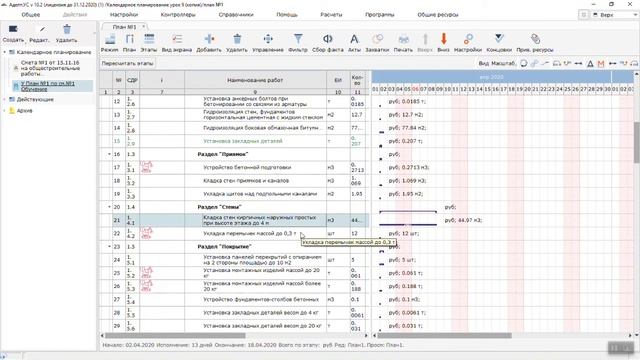Click the triangle A icon in the scale toolbar
Screen dimensions: 640x360
coord(590,64)
